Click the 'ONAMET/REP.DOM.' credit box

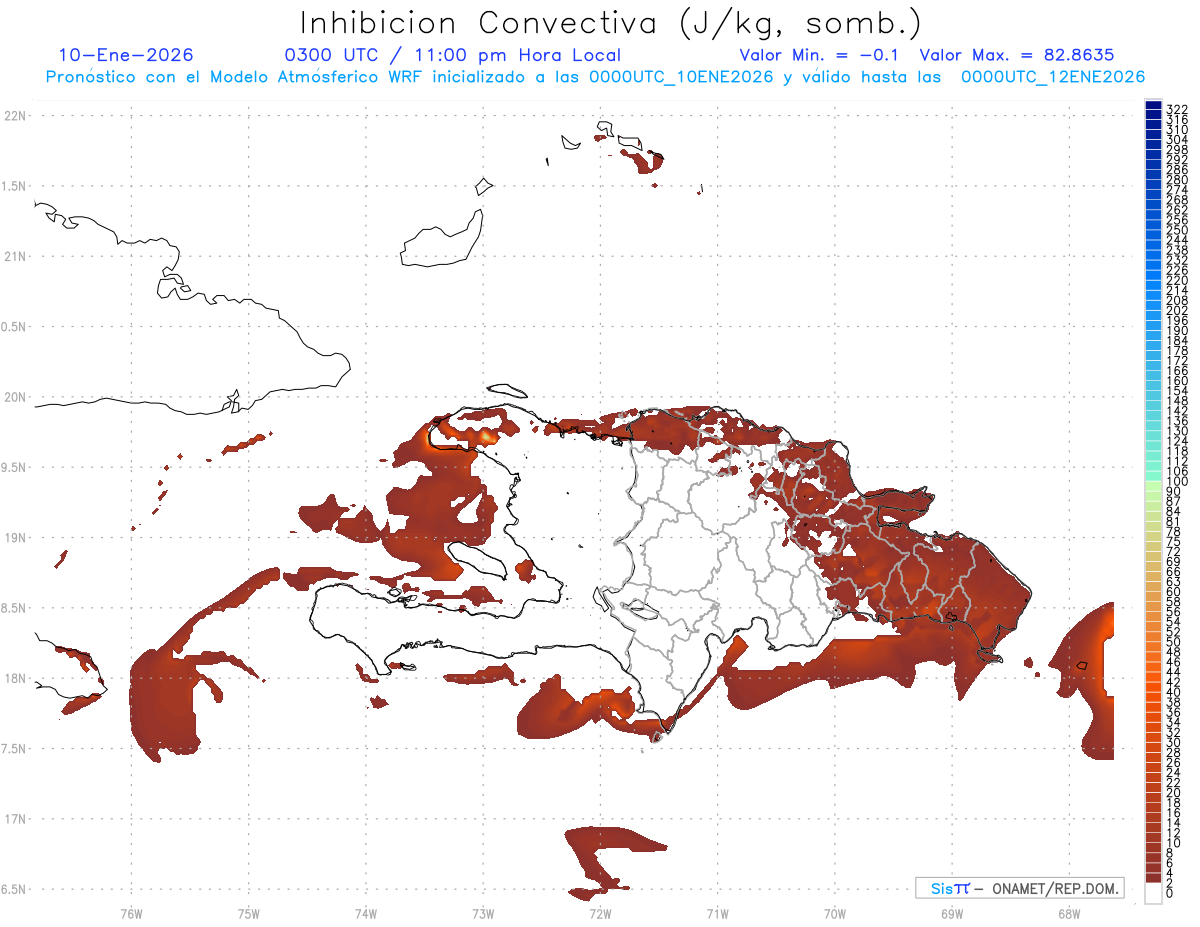click(x=1019, y=888)
